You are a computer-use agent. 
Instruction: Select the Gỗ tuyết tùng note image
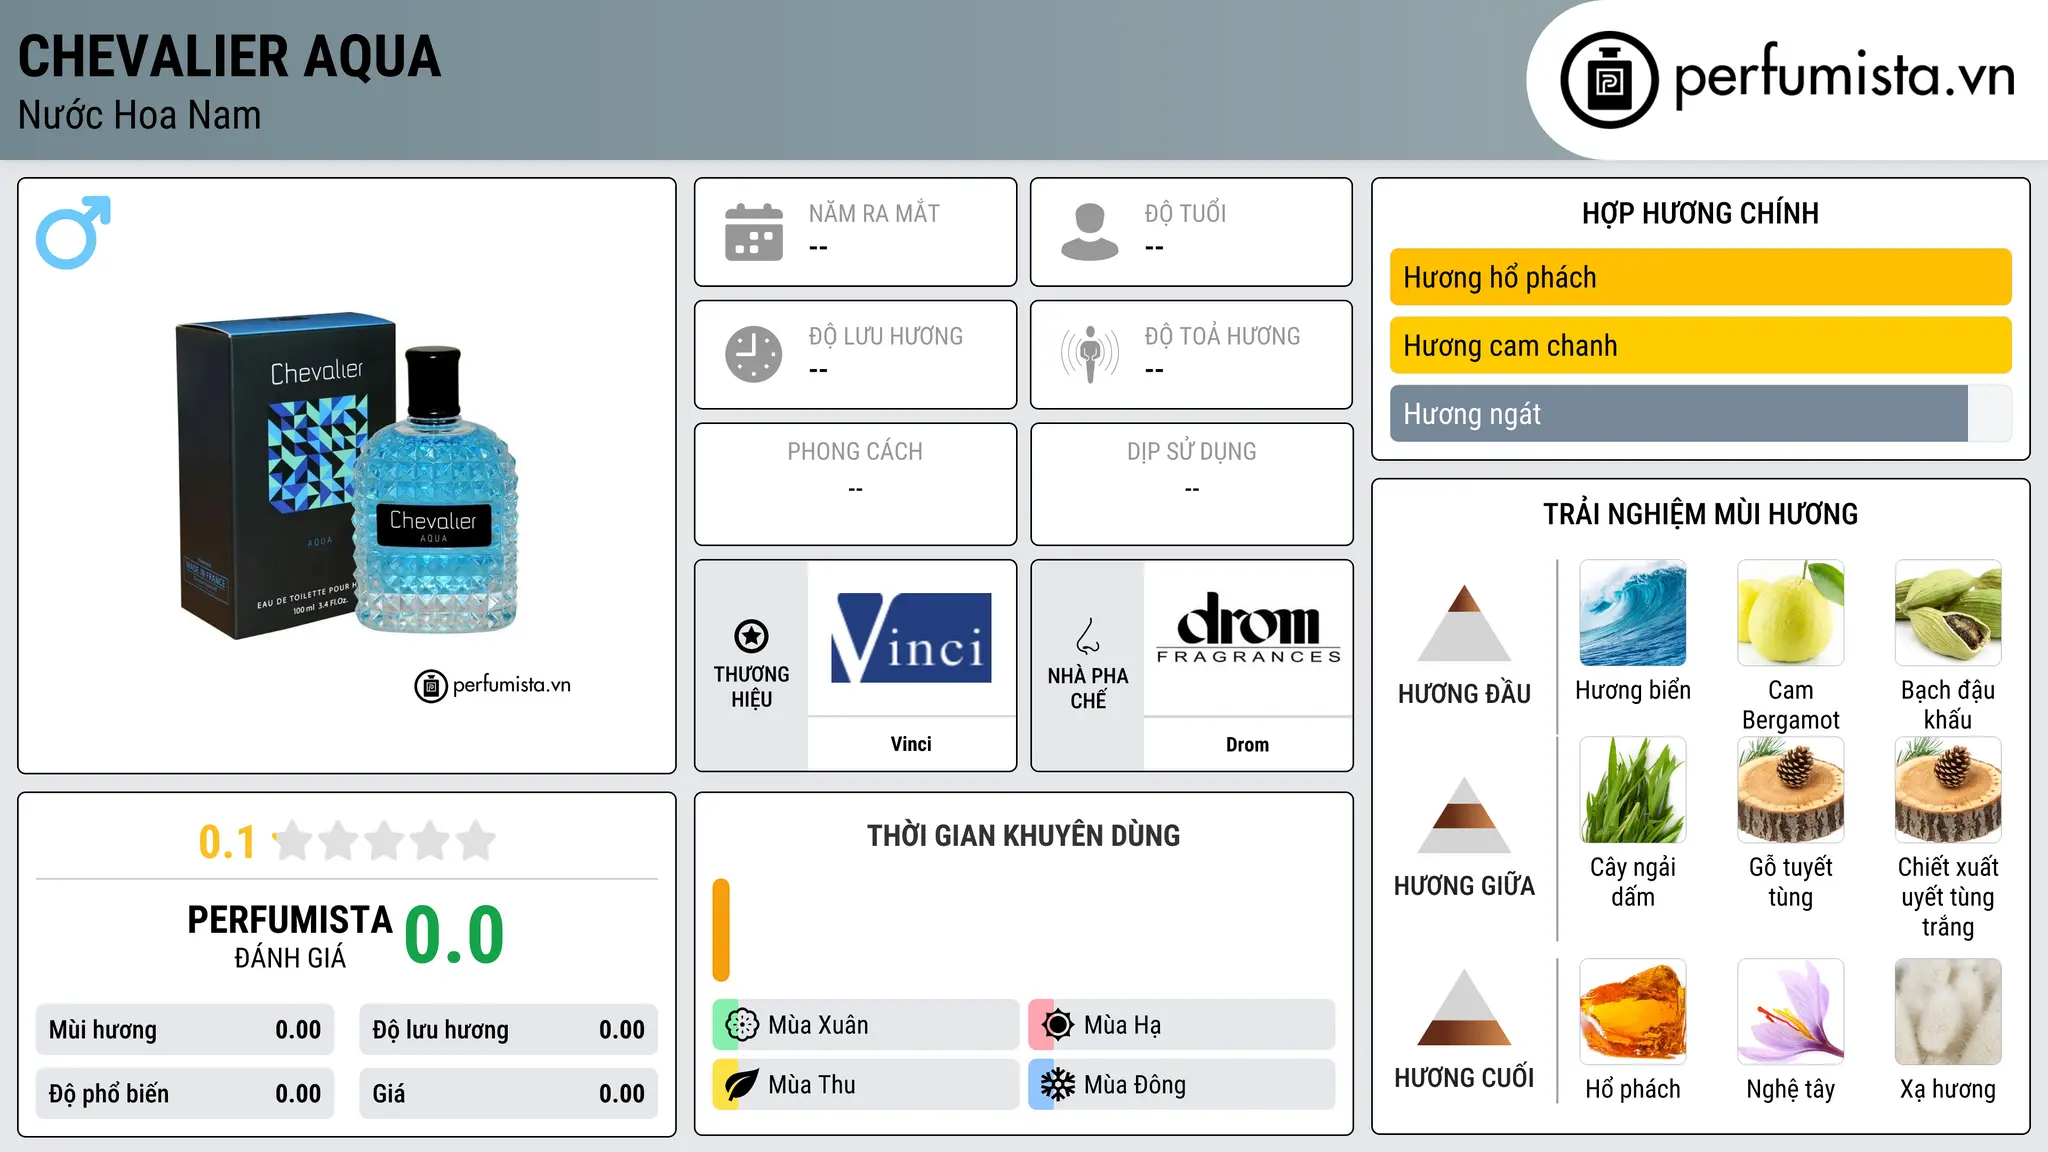click(x=1791, y=790)
